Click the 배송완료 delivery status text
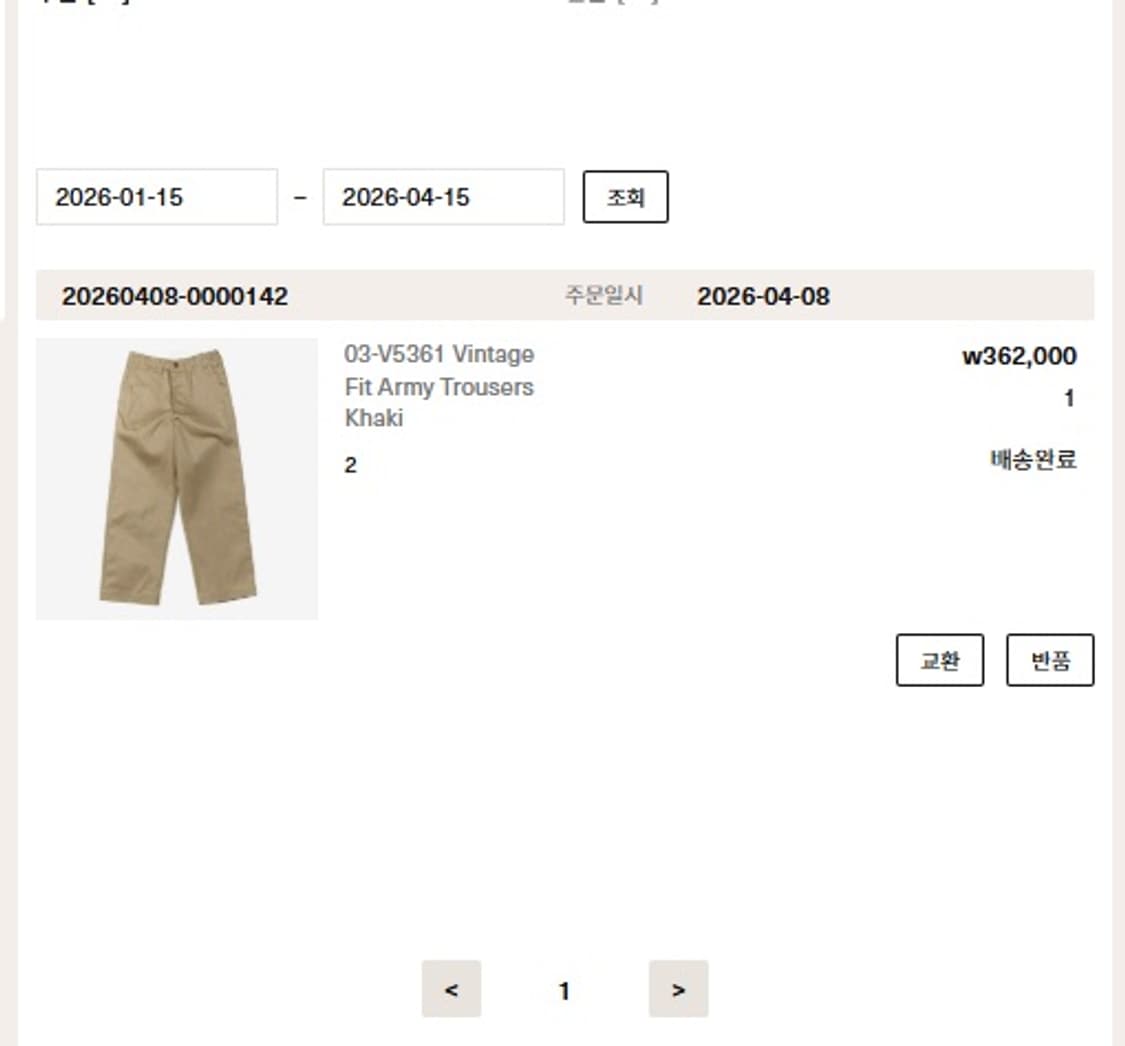This screenshot has height=1046, width=1125. (1034, 459)
